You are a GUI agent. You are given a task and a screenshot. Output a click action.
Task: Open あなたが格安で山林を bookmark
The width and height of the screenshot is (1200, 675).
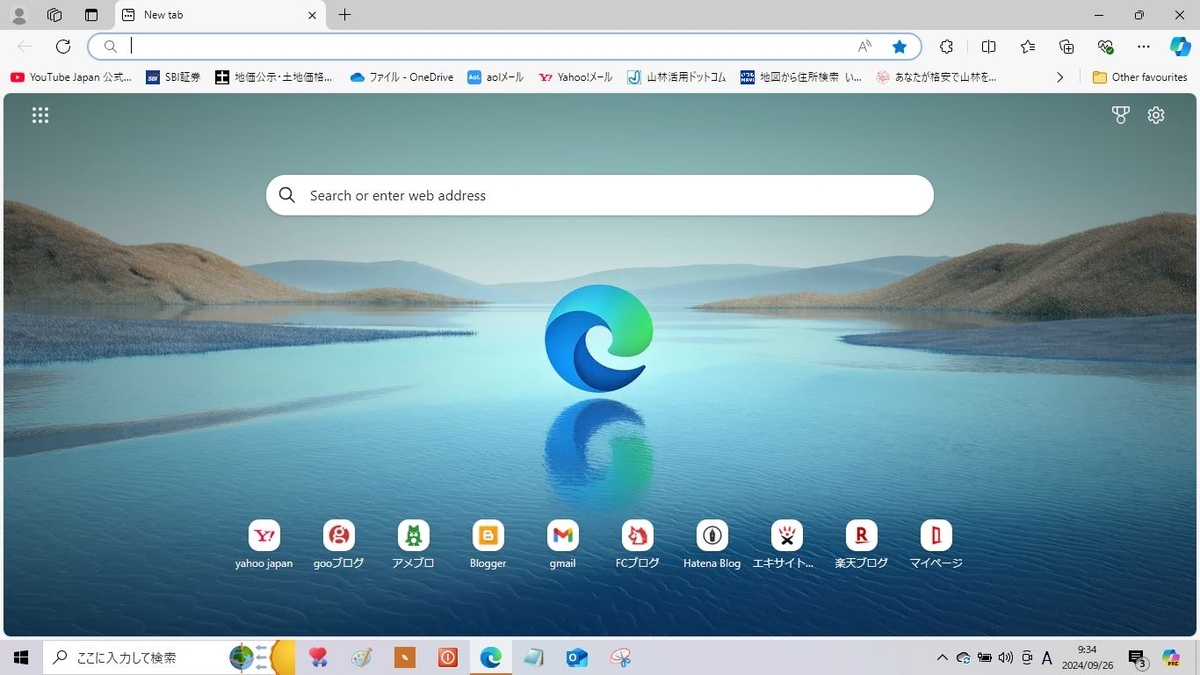pyautogui.click(x=936, y=77)
